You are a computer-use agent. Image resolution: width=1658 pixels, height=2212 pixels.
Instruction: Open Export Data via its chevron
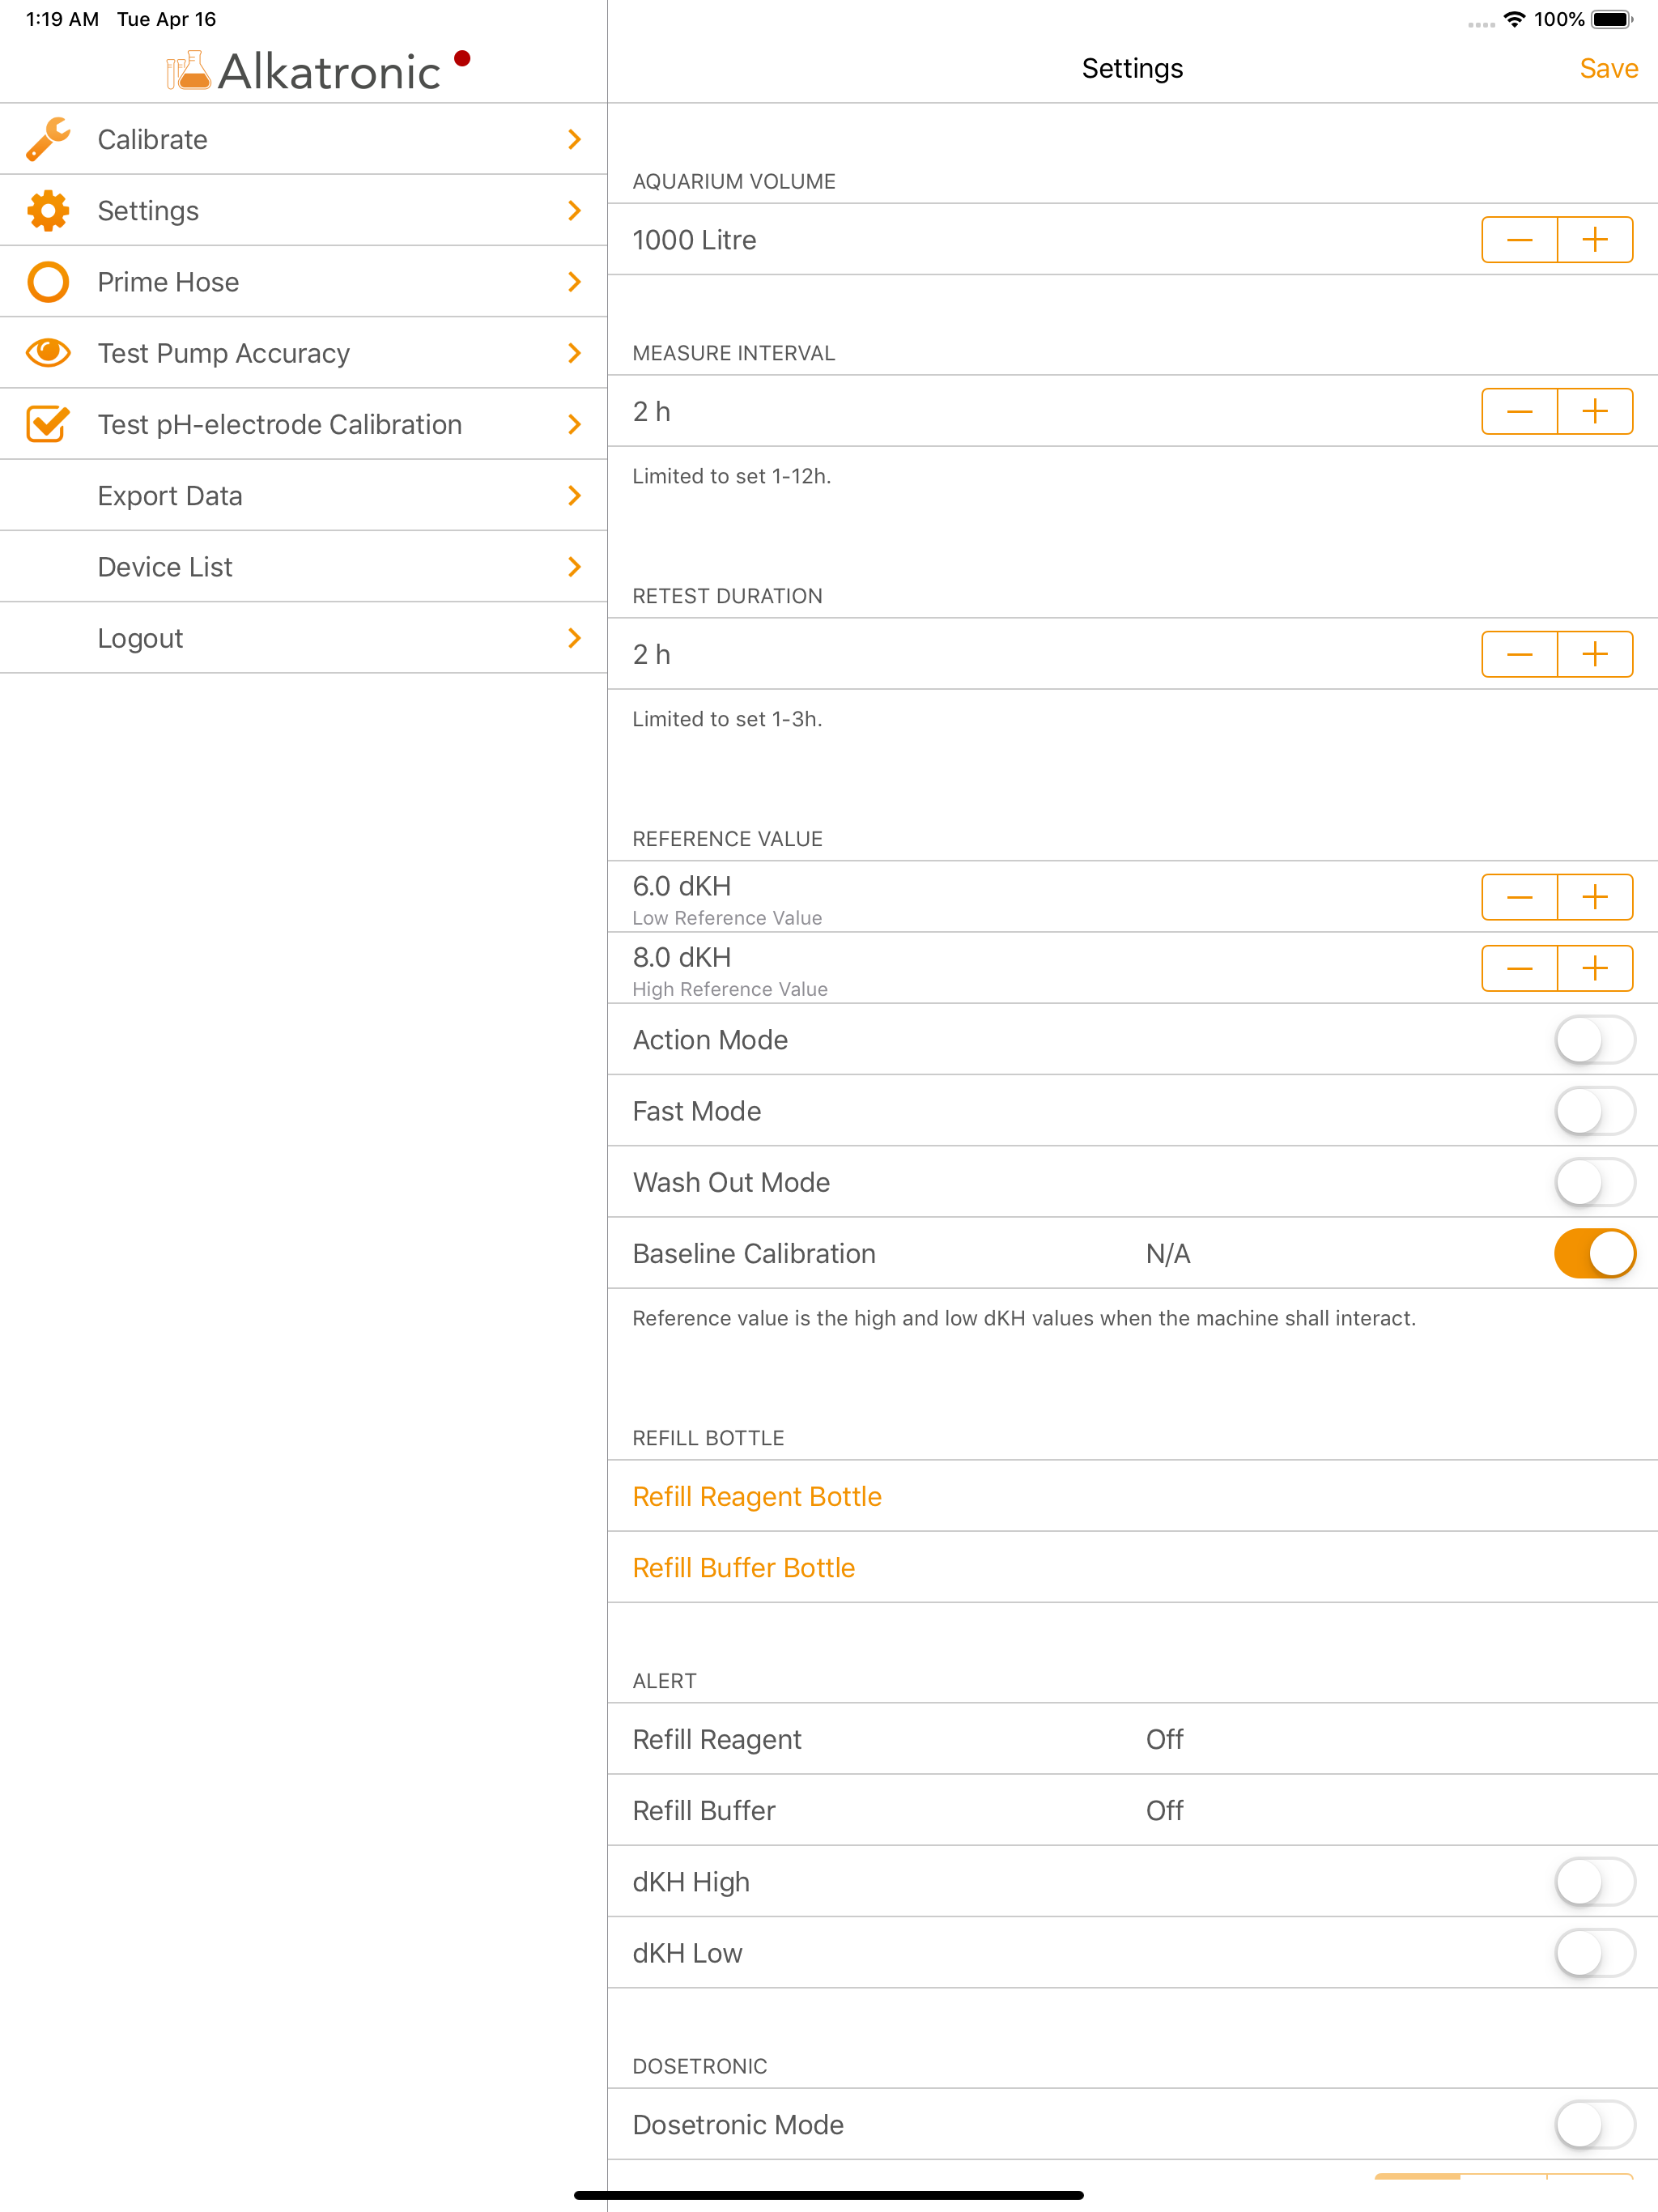[574, 496]
